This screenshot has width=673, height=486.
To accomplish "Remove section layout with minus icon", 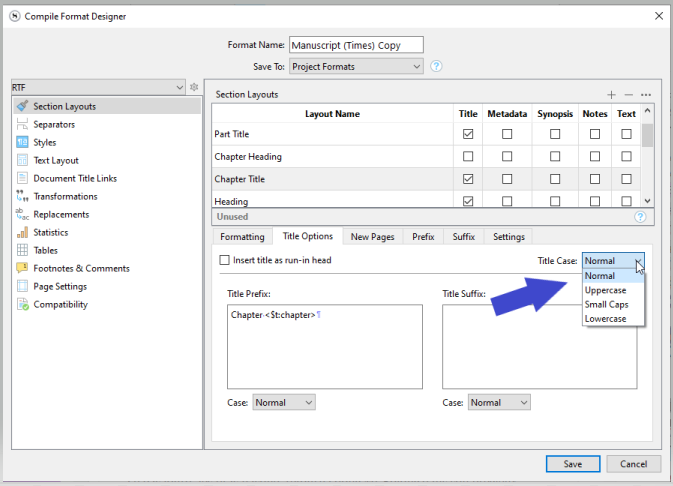I will click(x=629, y=94).
